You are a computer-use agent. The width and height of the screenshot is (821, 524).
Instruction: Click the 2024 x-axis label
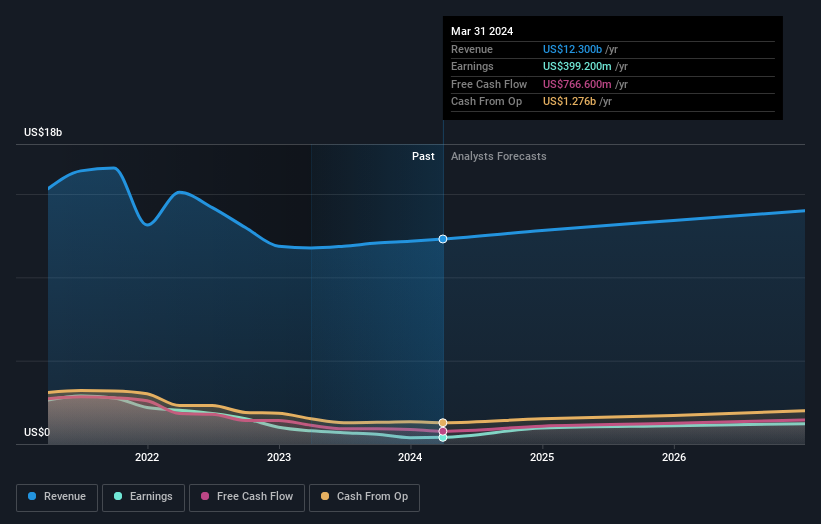click(x=410, y=457)
